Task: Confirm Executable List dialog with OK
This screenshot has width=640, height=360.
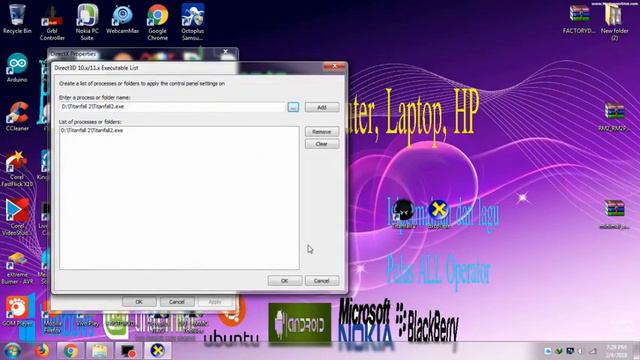Action: [284, 280]
